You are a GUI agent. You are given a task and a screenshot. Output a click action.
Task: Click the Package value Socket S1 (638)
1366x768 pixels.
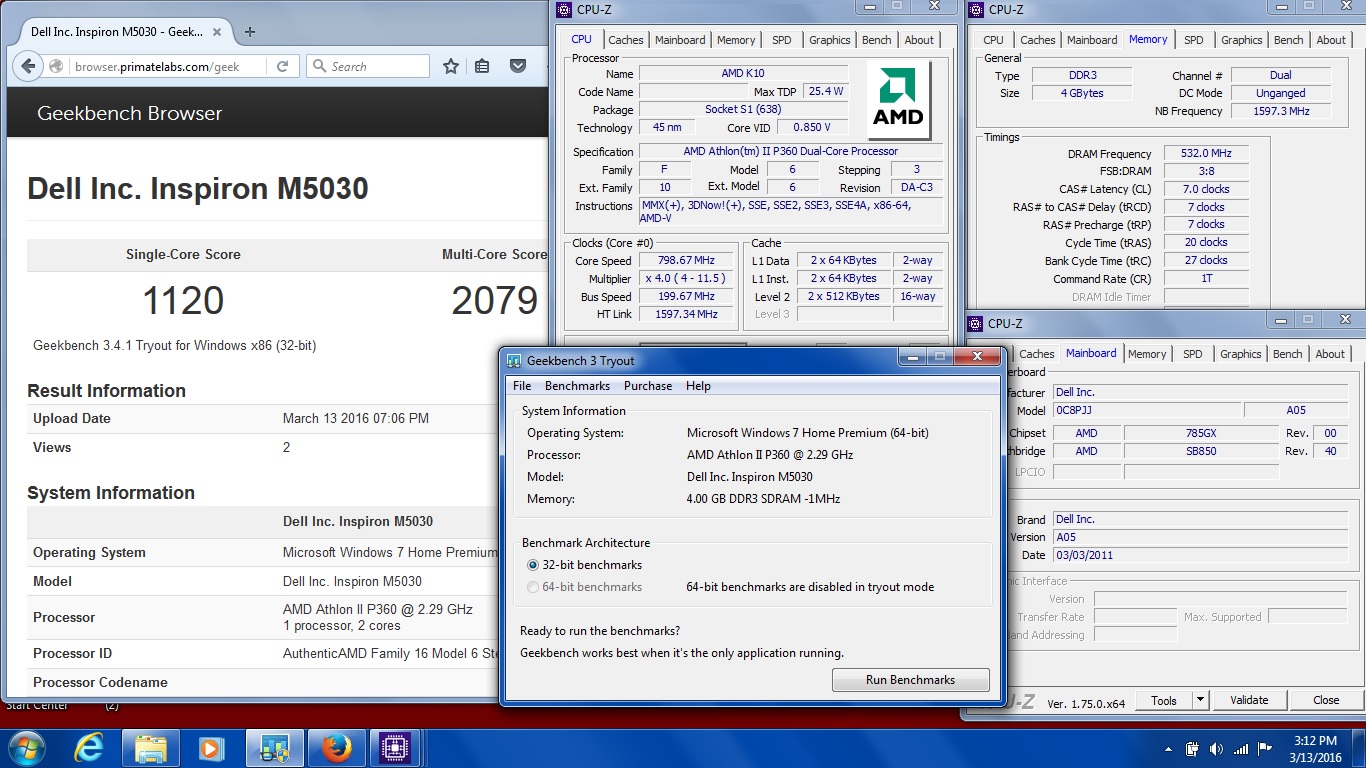(743, 110)
